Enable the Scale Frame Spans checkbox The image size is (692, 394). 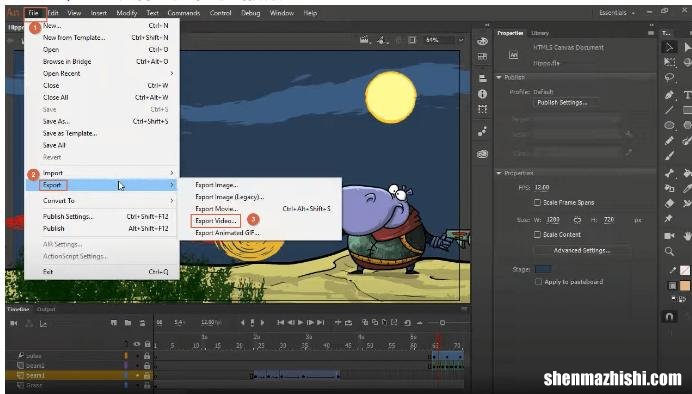pos(537,203)
